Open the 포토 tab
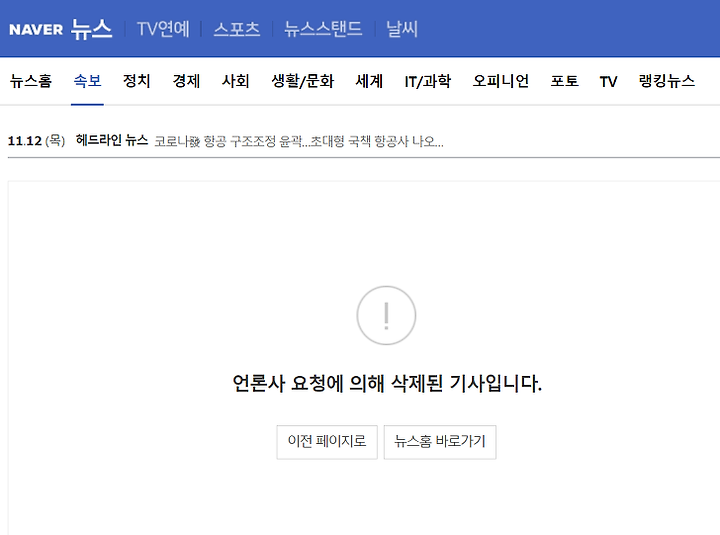Image resolution: width=720 pixels, height=535 pixels. click(x=564, y=81)
